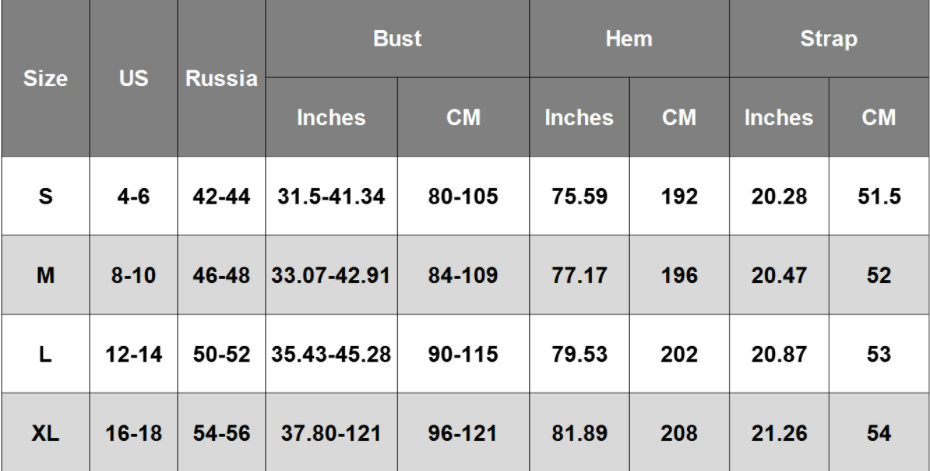
Task: Click the size S row label
Action: coord(46,197)
